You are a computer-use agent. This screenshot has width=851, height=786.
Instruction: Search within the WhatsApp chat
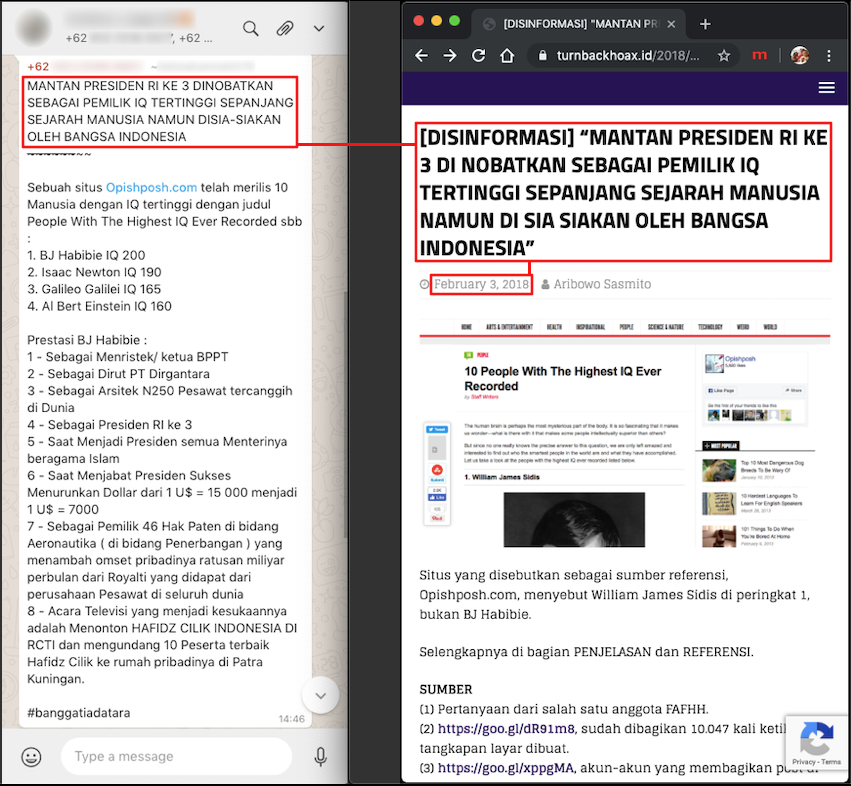click(251, 28)
